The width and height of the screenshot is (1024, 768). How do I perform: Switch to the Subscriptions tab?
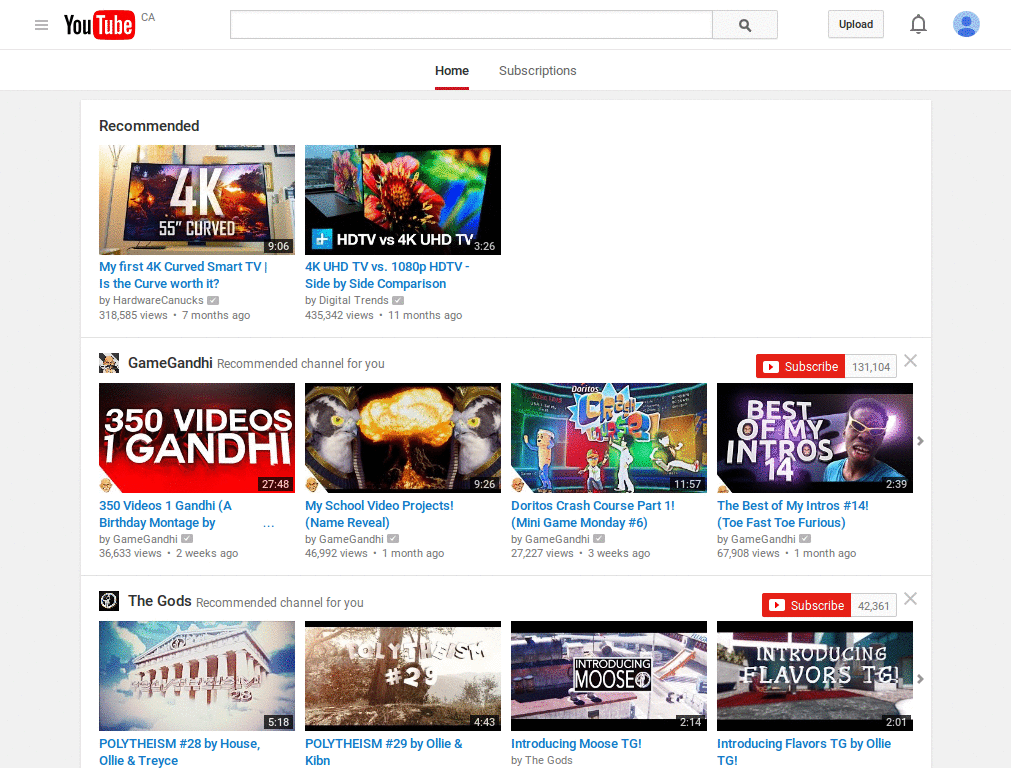537,71
